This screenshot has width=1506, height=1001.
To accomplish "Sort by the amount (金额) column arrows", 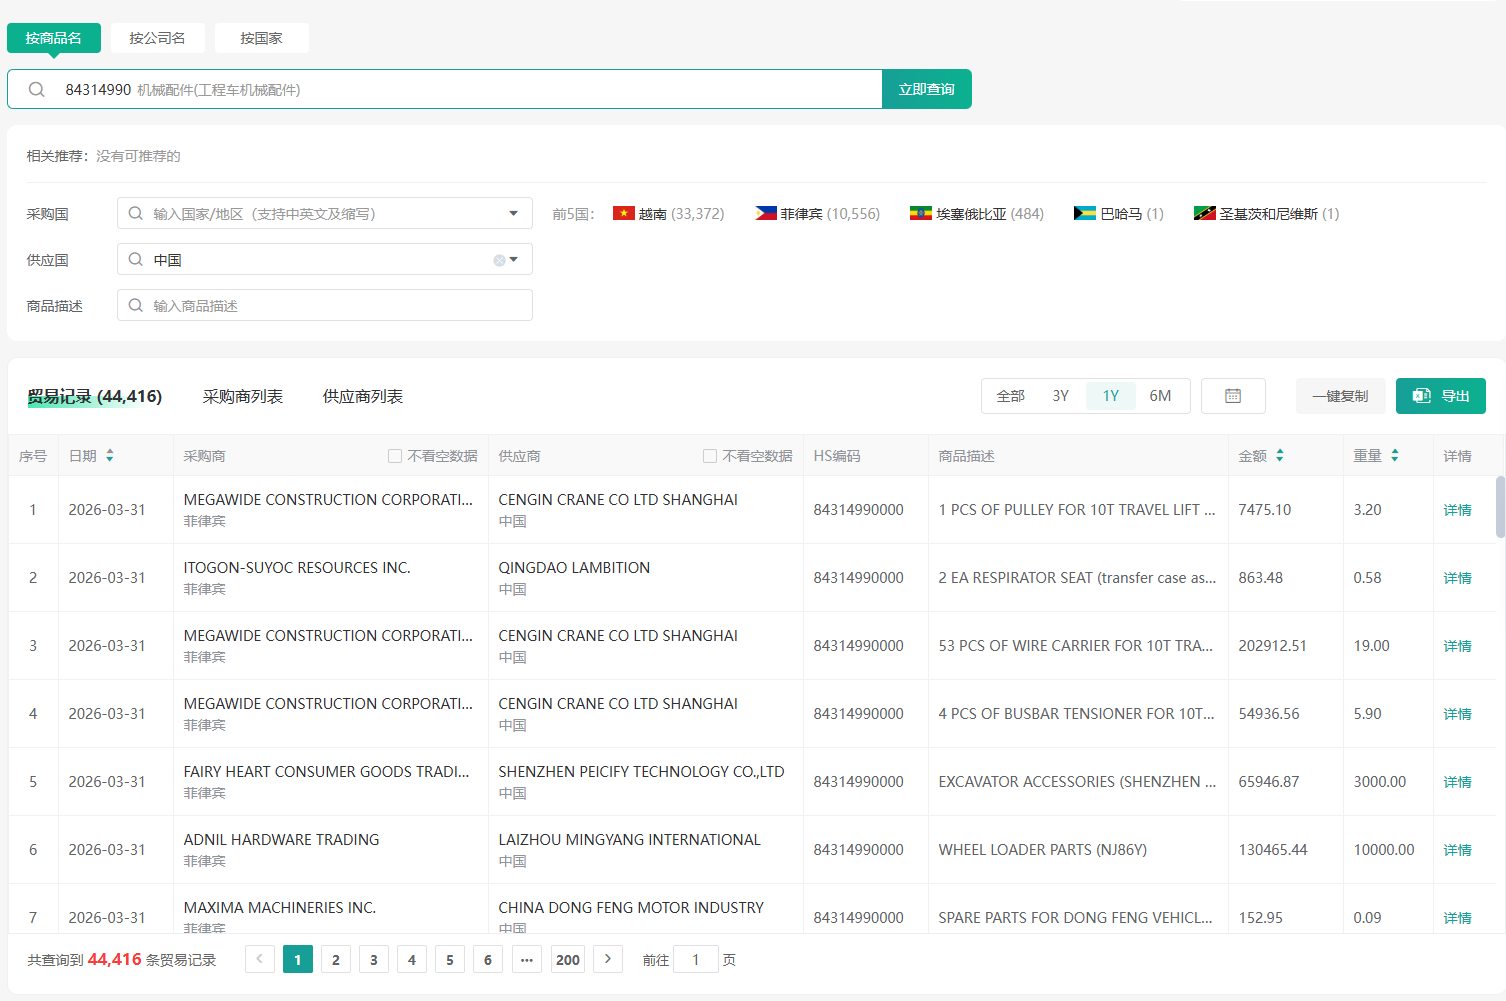I will 1280,456.
